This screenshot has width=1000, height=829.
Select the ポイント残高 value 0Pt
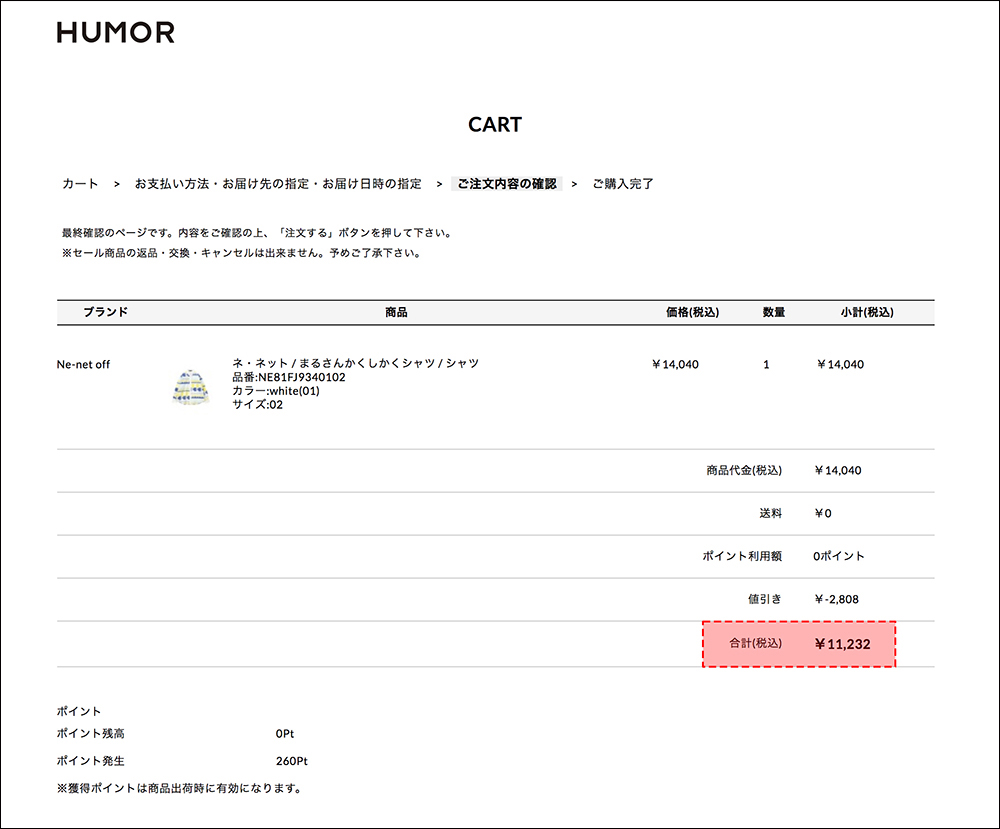click(285, 734)
